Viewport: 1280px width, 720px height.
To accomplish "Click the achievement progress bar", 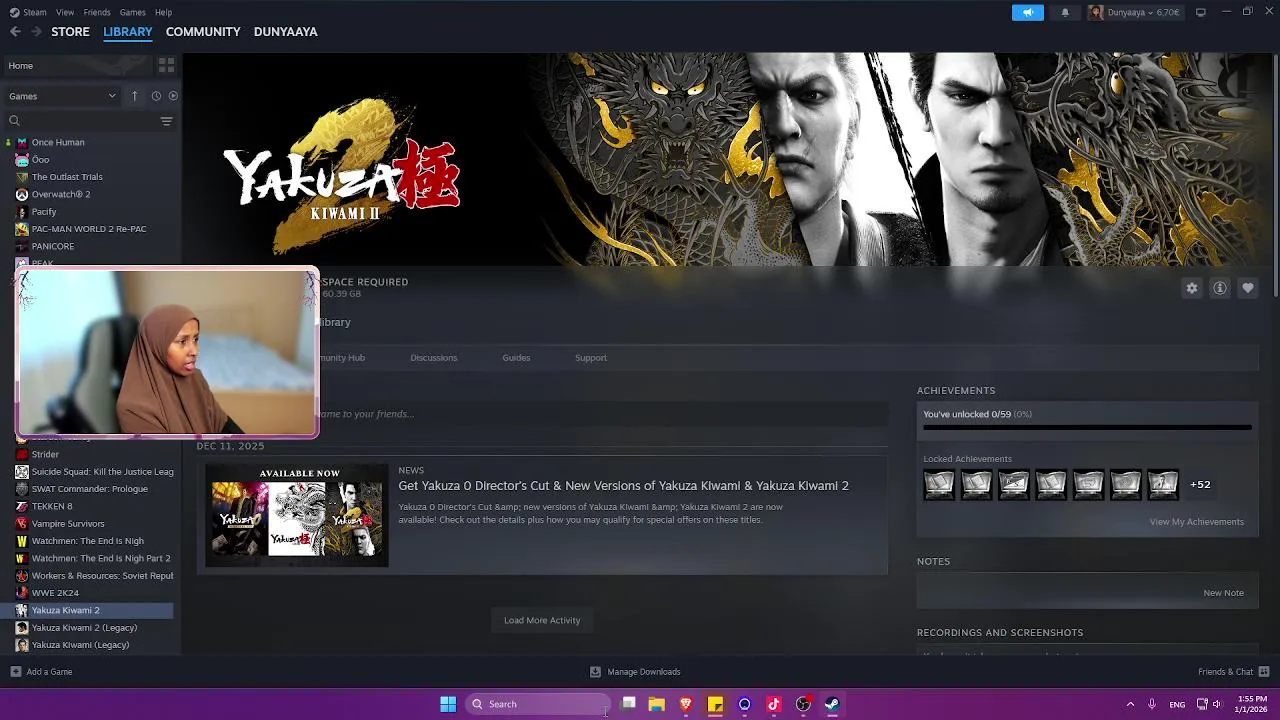I will [1087, 428].
